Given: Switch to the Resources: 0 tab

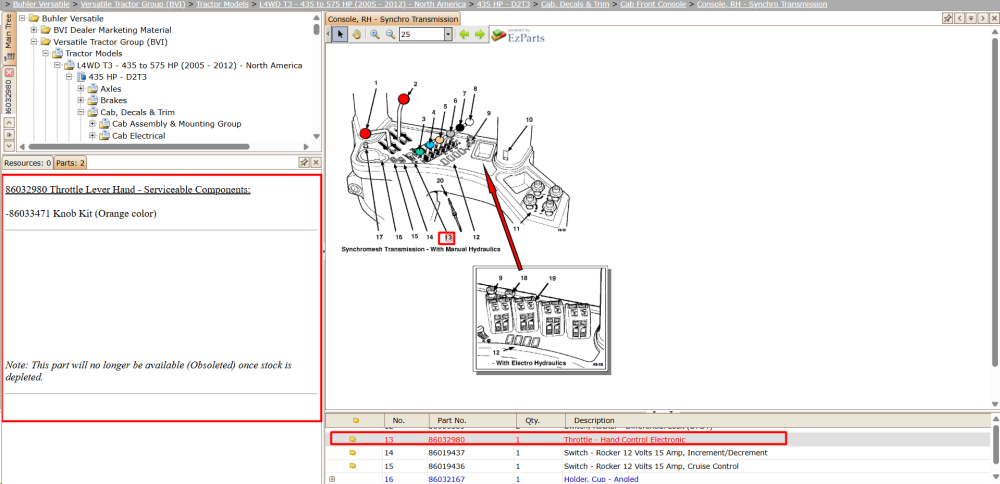Looking at the screenshot, I should pos(27,163).
